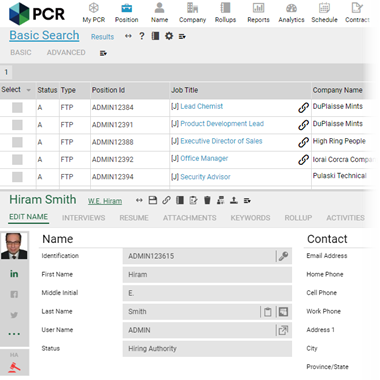The height and width of the screenshot is (380, 380).
Task: Click chain link icon for Product Development Lead
Action: [303, 125]
